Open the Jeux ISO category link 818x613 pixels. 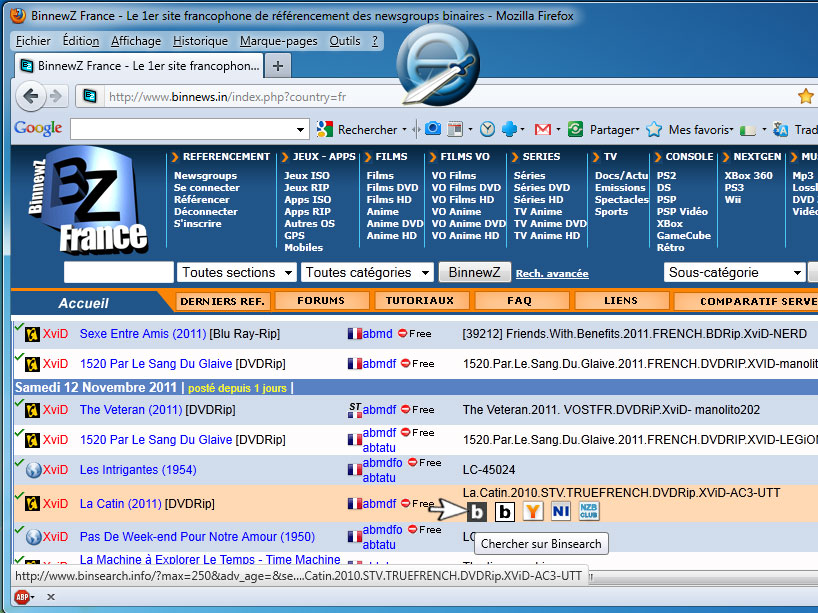tap(307, 176)
